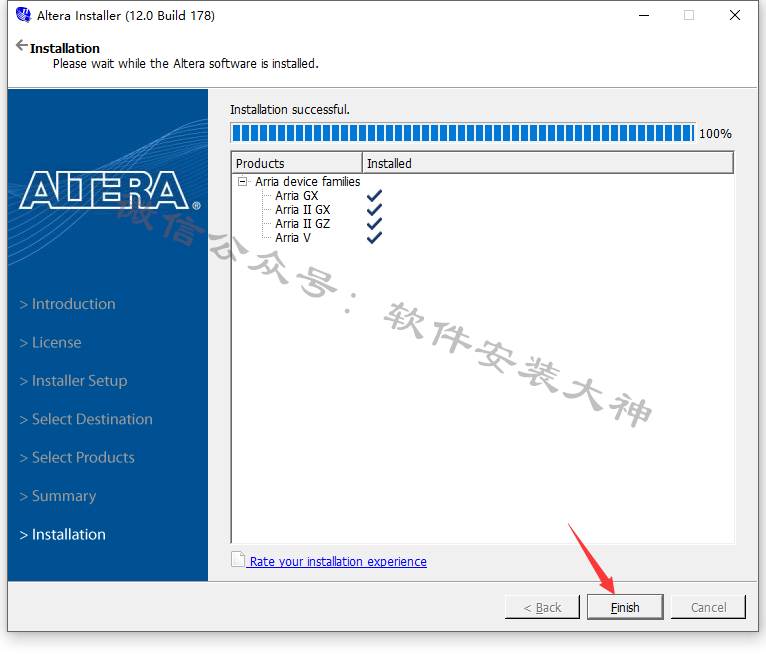Close the Altera Installer window
This screenshot has width=766, height=666.
[735, 16]
